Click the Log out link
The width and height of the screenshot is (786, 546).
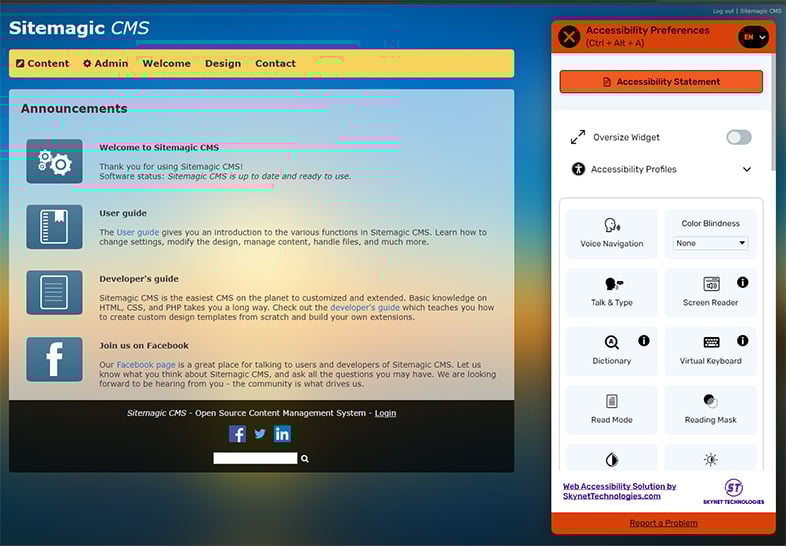click(723, 11)
